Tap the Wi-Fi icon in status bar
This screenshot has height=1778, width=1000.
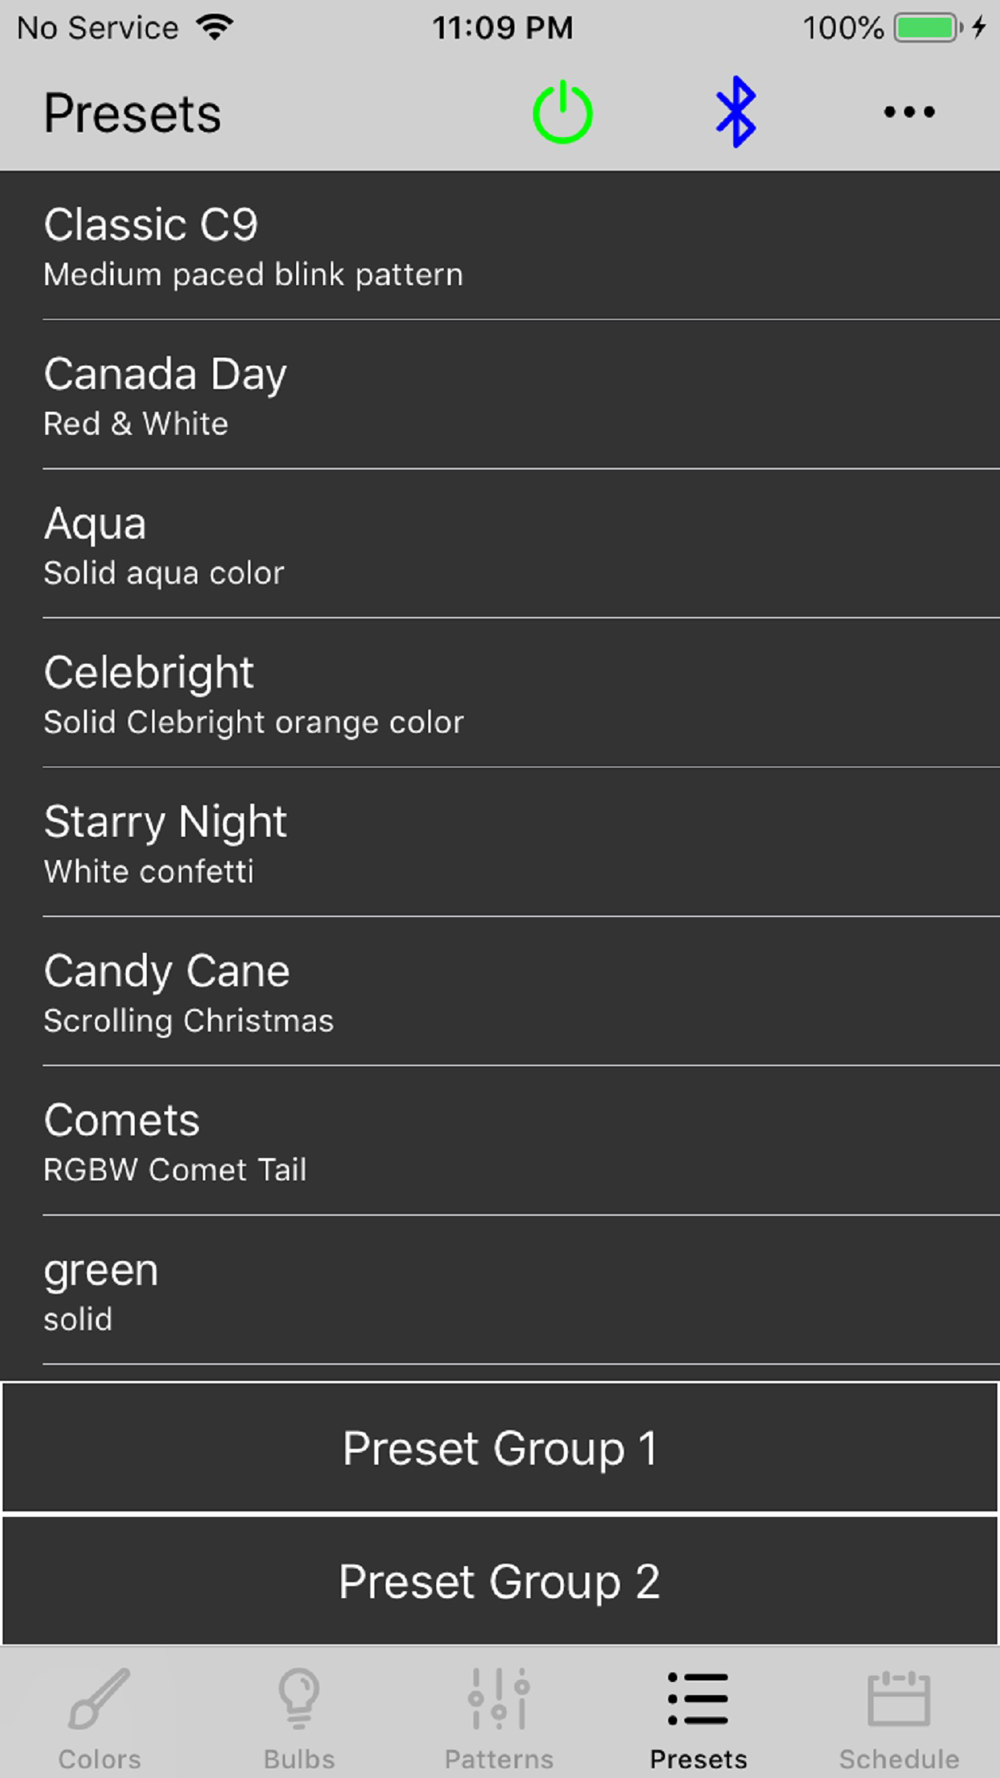click(215, 27)
